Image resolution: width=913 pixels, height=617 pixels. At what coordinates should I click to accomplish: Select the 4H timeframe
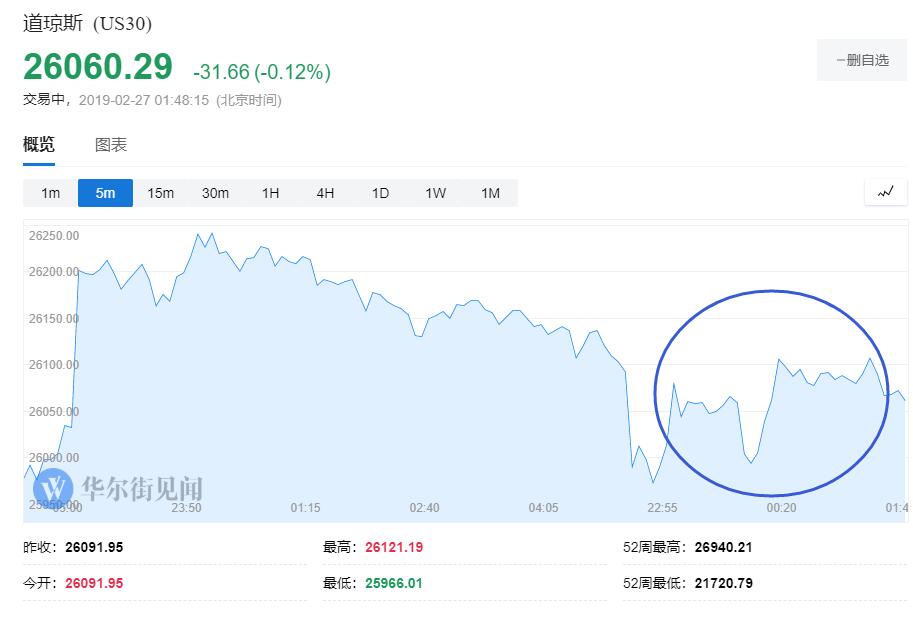pyautogui.click(x=325, y=193)
